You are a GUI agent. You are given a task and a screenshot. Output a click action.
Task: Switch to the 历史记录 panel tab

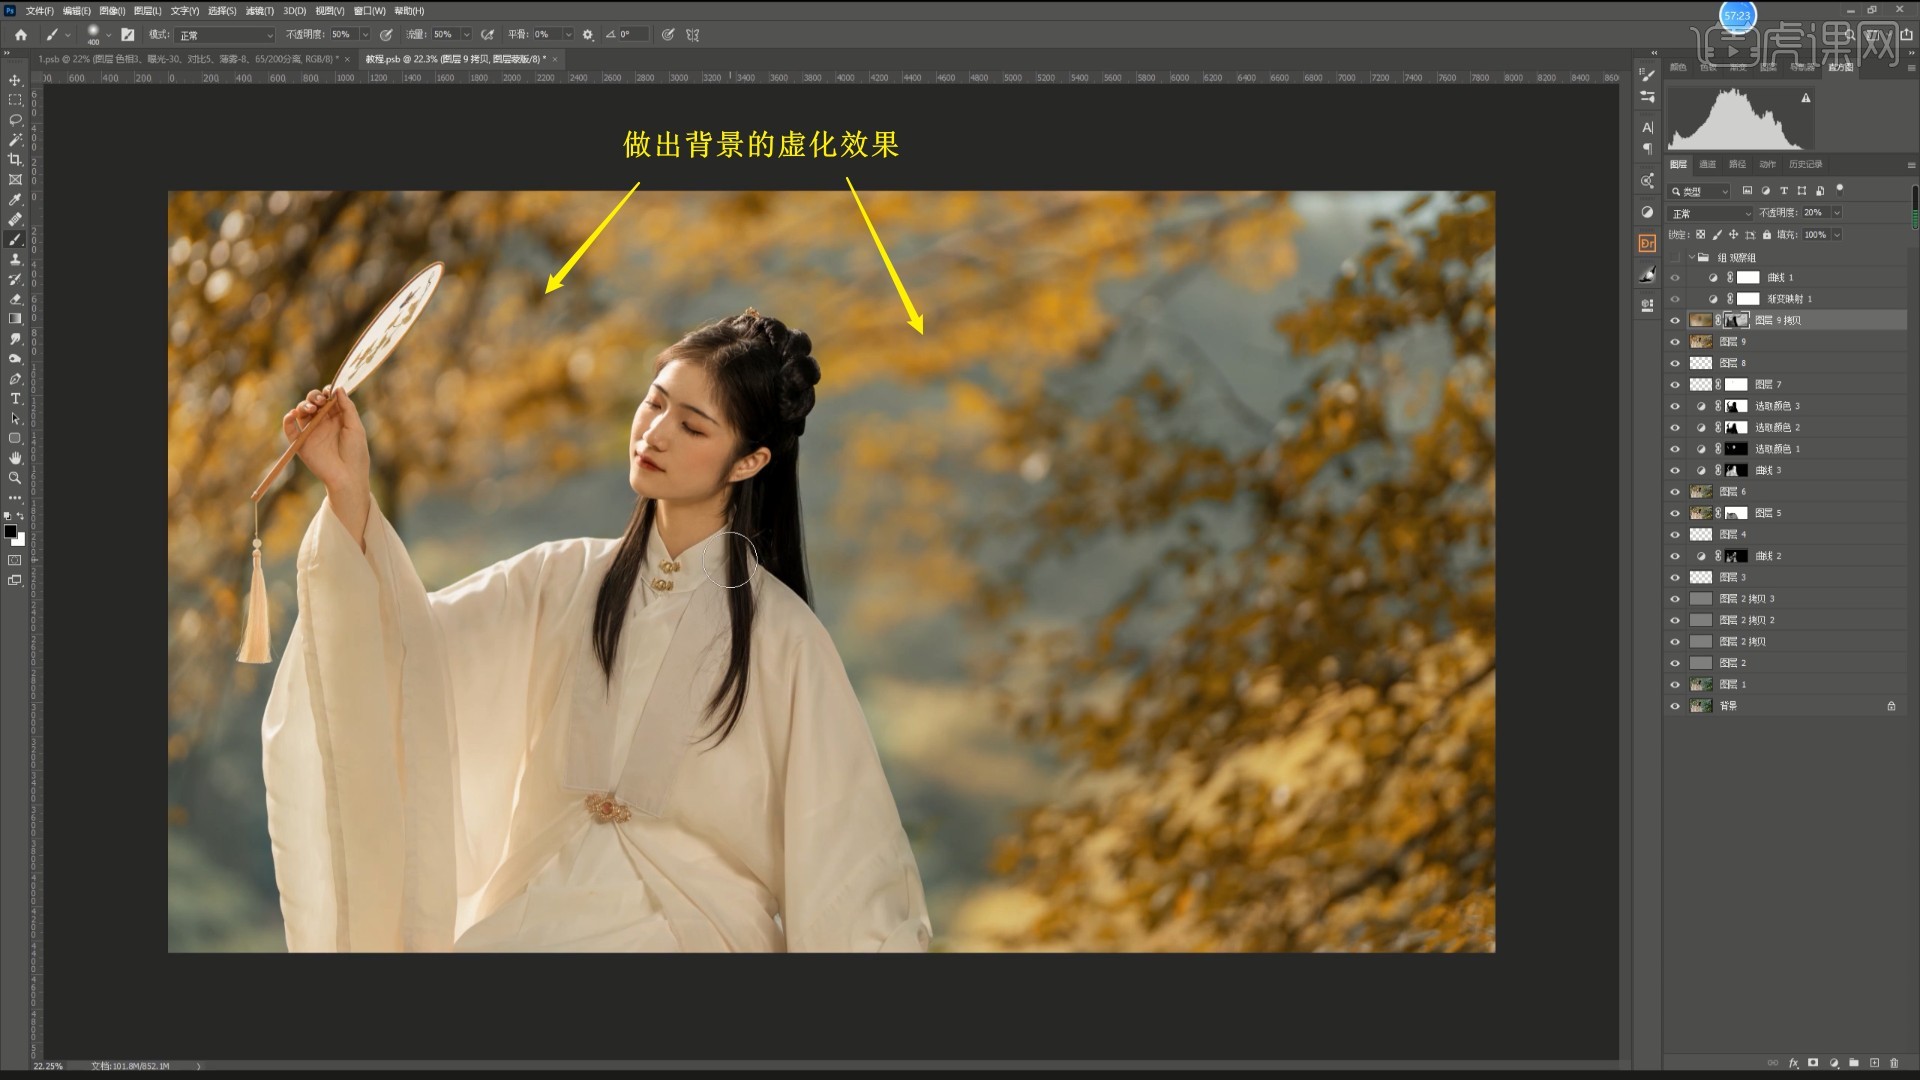pos(1805,164)
